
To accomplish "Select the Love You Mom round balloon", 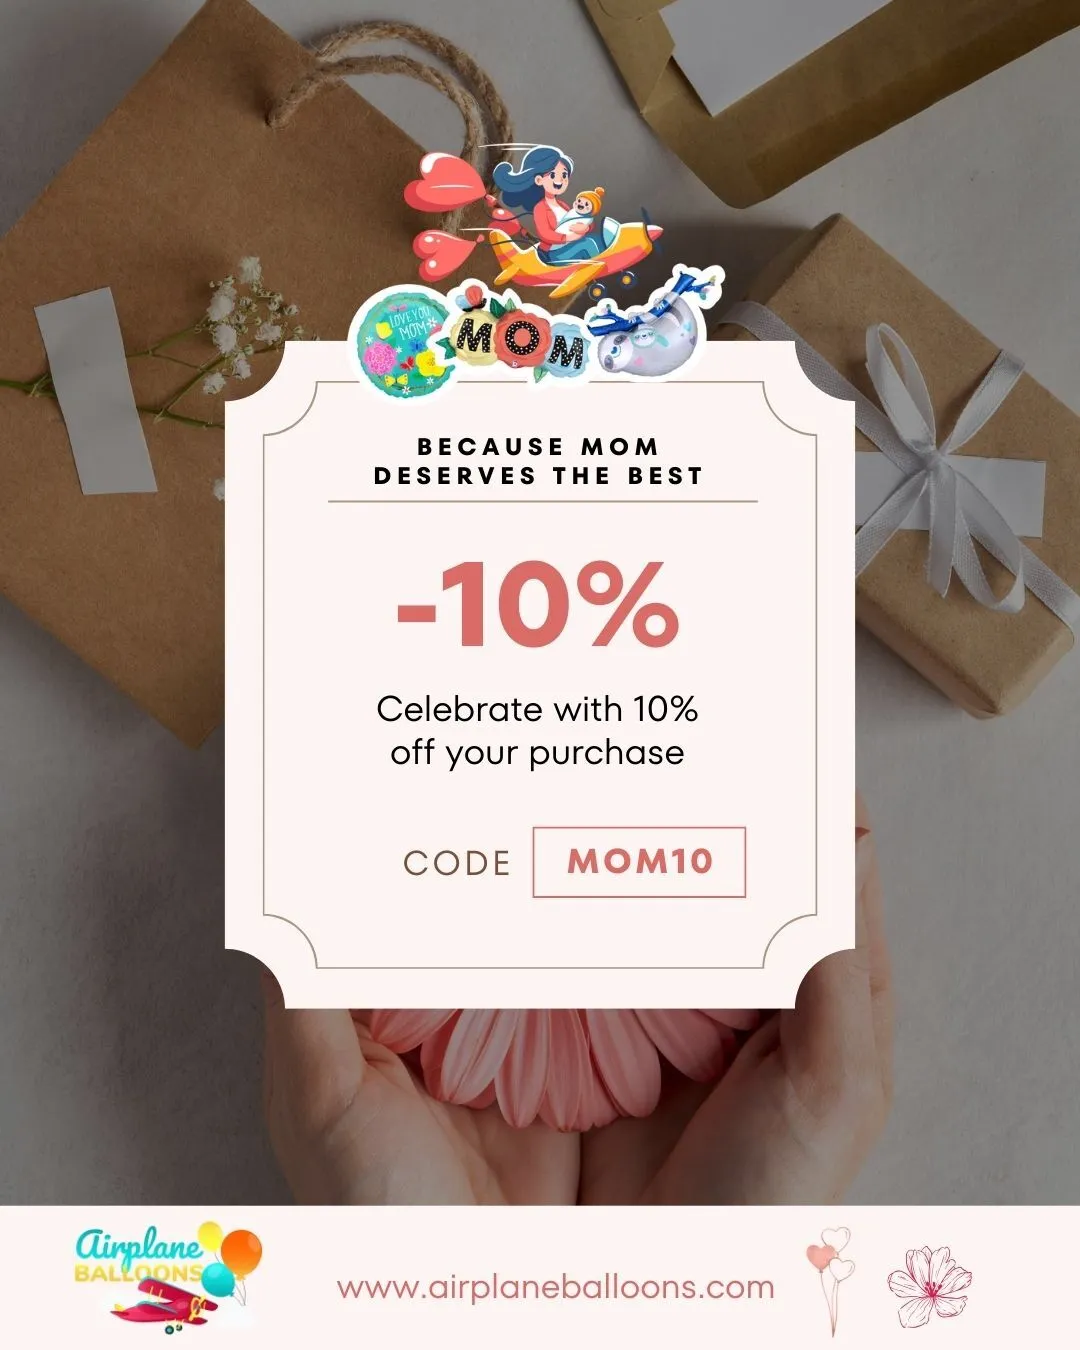I will pos(402,342).
